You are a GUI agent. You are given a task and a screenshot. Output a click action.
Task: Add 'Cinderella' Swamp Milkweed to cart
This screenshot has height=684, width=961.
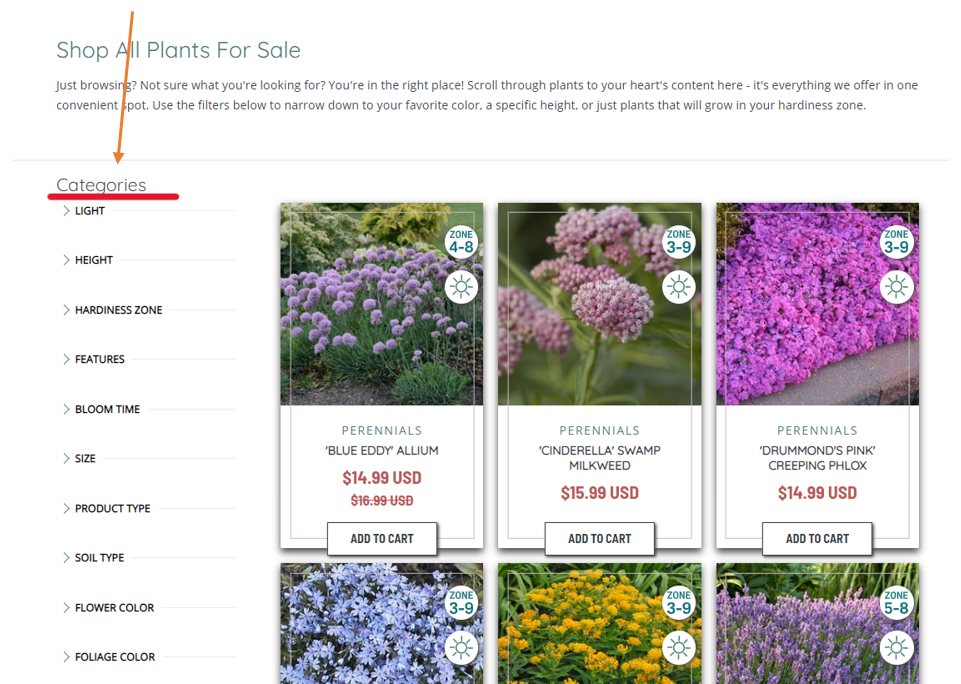click(x=599, y=539)
